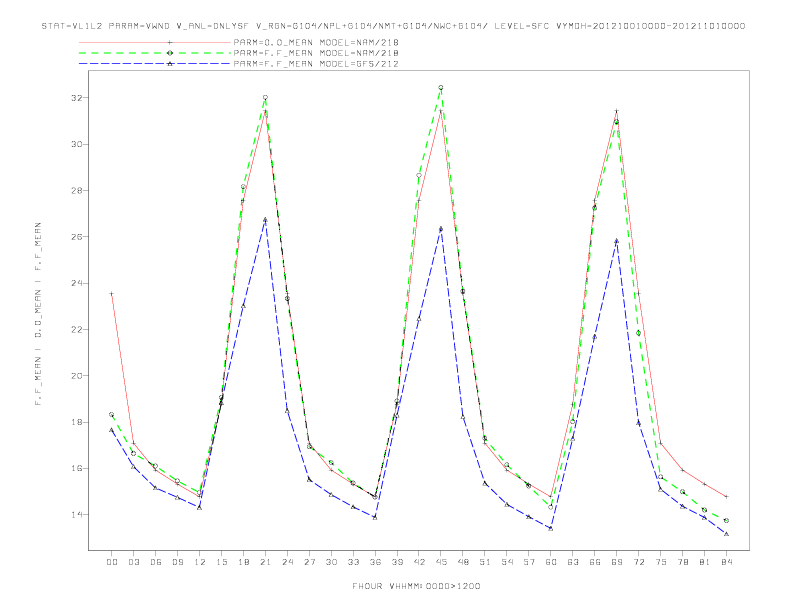Click x-axis tick label 54
The width and height of the screenshot is (792, 612).
507,562
